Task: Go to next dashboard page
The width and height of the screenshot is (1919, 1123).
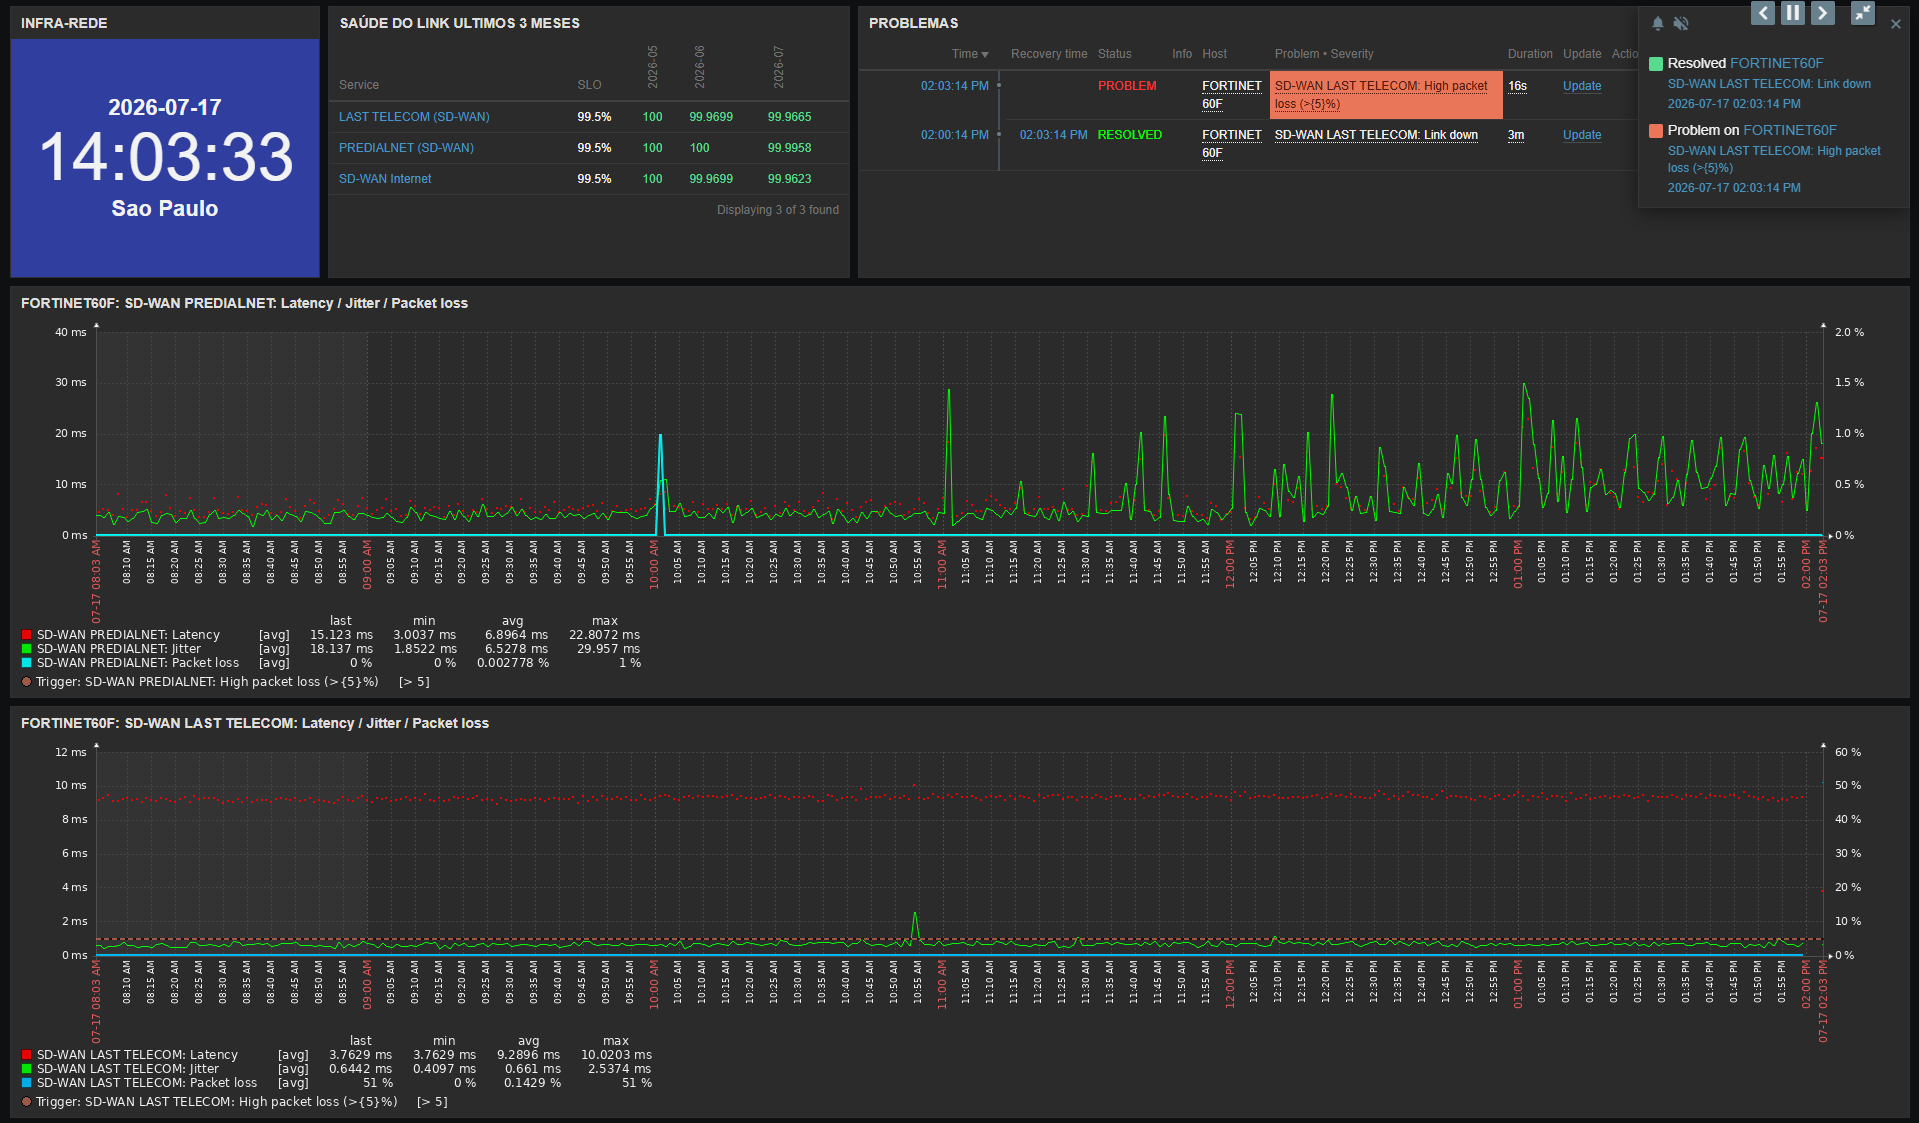Action: pos(1823,13)
